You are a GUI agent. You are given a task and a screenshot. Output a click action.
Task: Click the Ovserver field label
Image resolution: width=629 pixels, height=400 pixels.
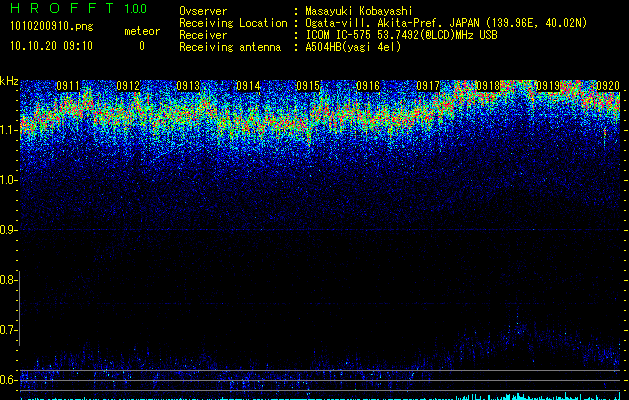(203, 11)
